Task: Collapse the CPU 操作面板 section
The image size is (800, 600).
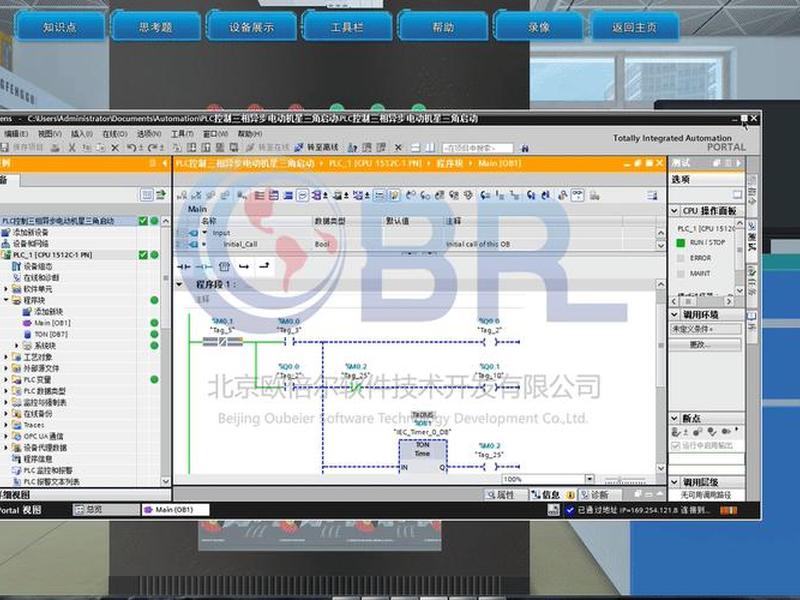Action: (x=674, y=211)
